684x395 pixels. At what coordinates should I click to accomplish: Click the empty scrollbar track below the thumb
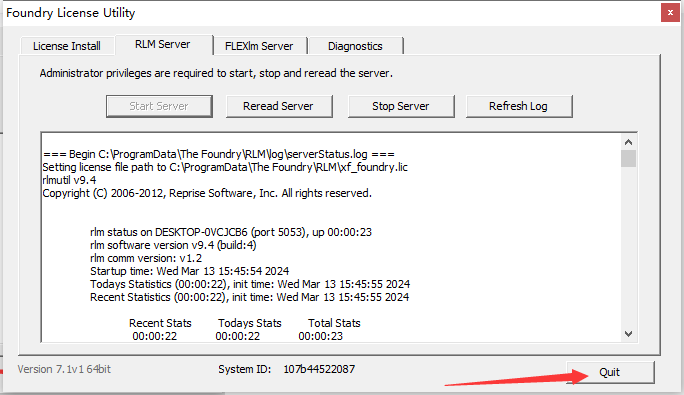(629, 247)
